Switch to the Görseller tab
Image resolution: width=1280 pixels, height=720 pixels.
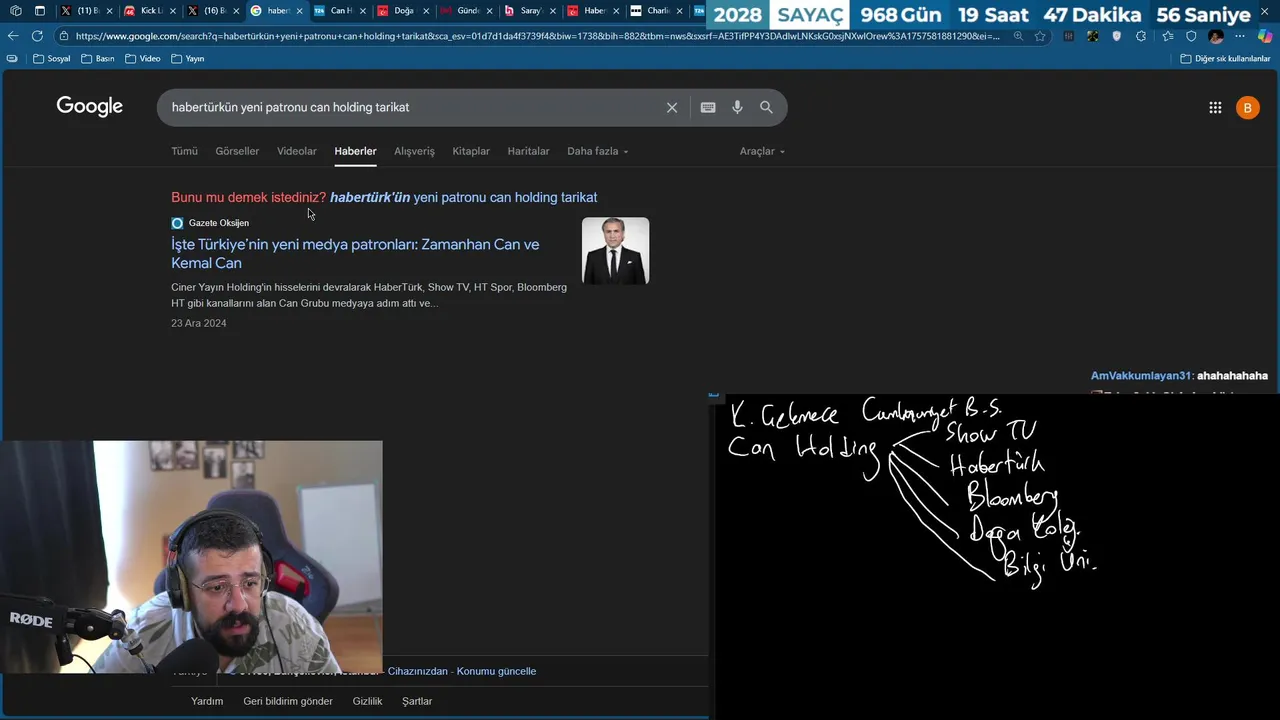click(x=237, y=151)
